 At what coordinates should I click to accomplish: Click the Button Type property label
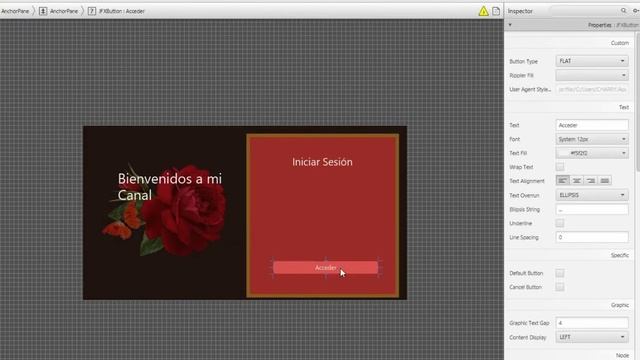(x=523, y=61)
